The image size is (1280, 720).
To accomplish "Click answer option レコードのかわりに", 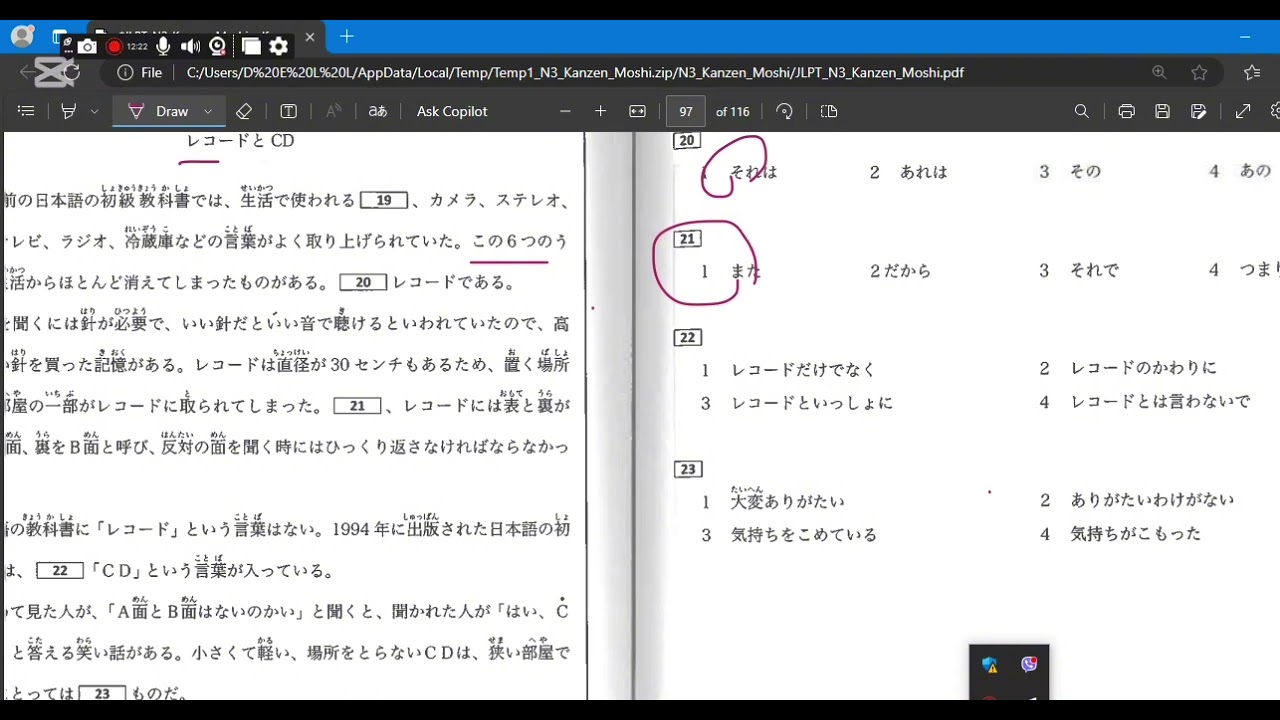I will (1143, 368).
